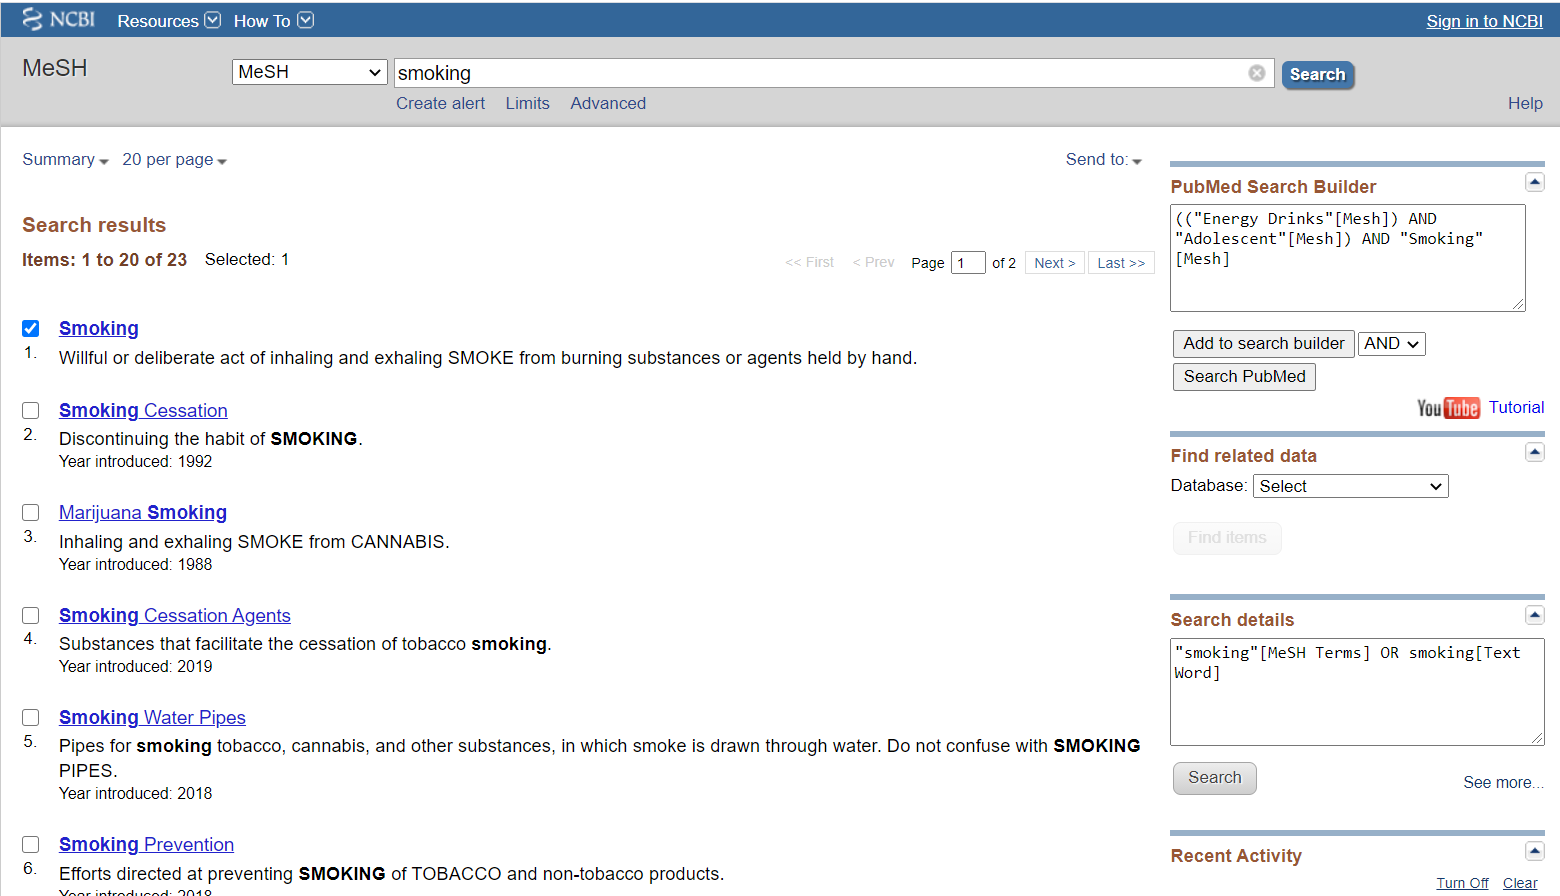Viewport: 1560px width, 896px height.
Task: Open the YouTube tutorial icon
Action: point(1447,408)
